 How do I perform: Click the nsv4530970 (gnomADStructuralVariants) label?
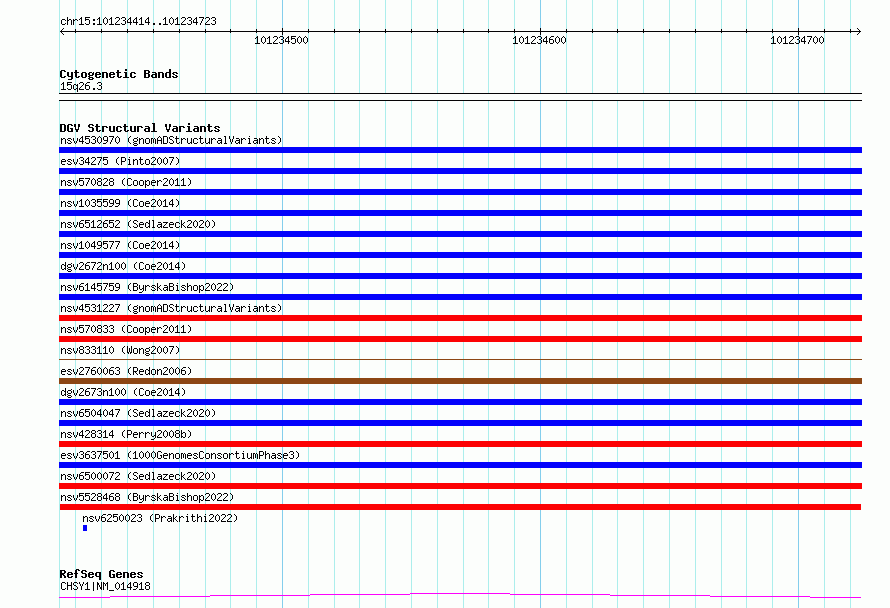tap(171, 140)
